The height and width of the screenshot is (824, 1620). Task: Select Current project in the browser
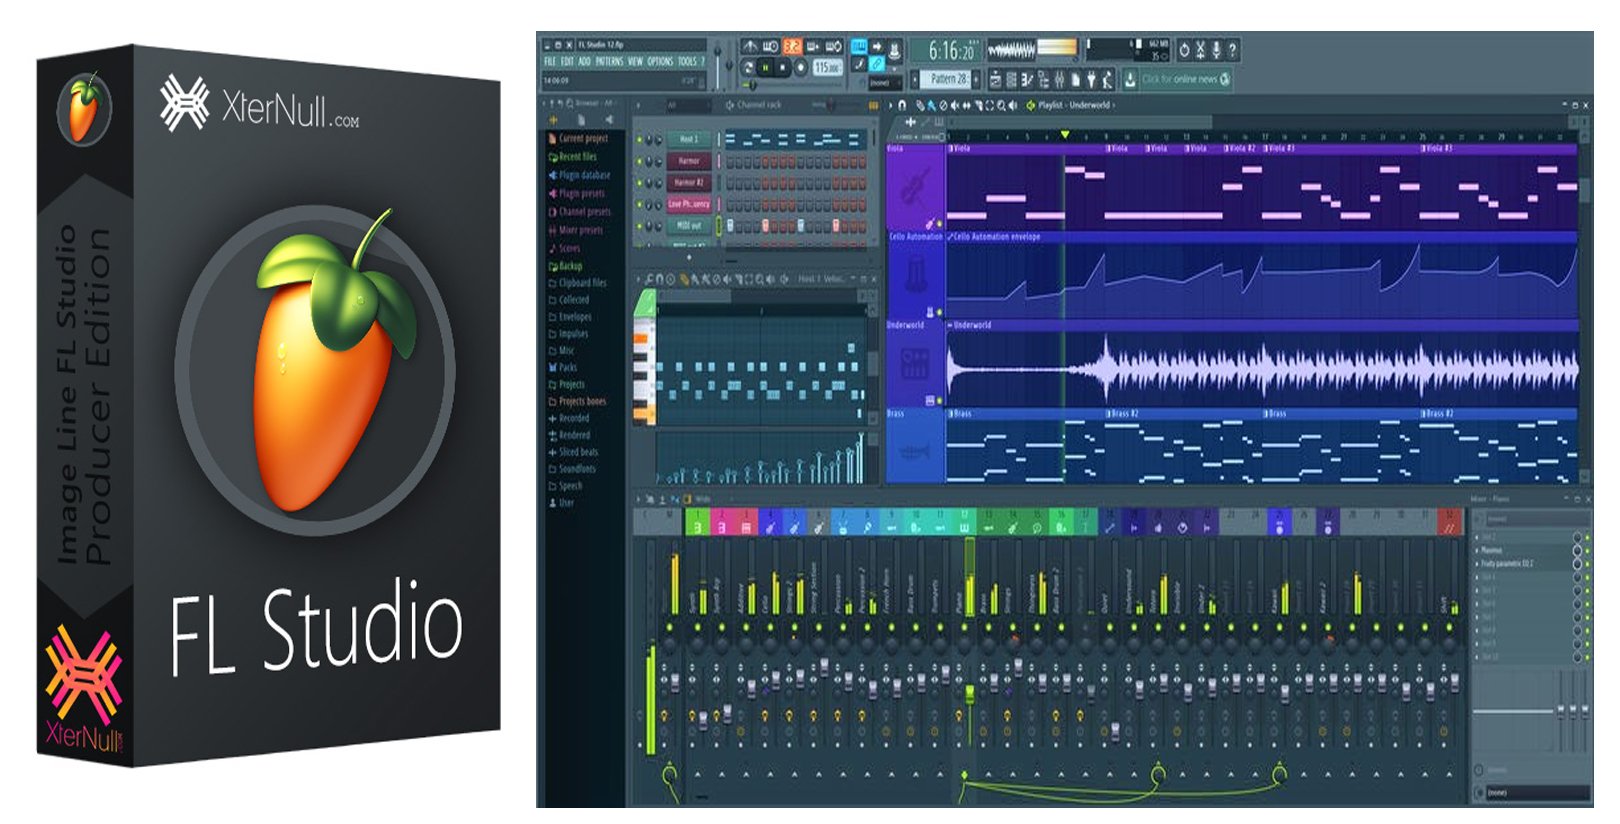[x=579, y=138]
